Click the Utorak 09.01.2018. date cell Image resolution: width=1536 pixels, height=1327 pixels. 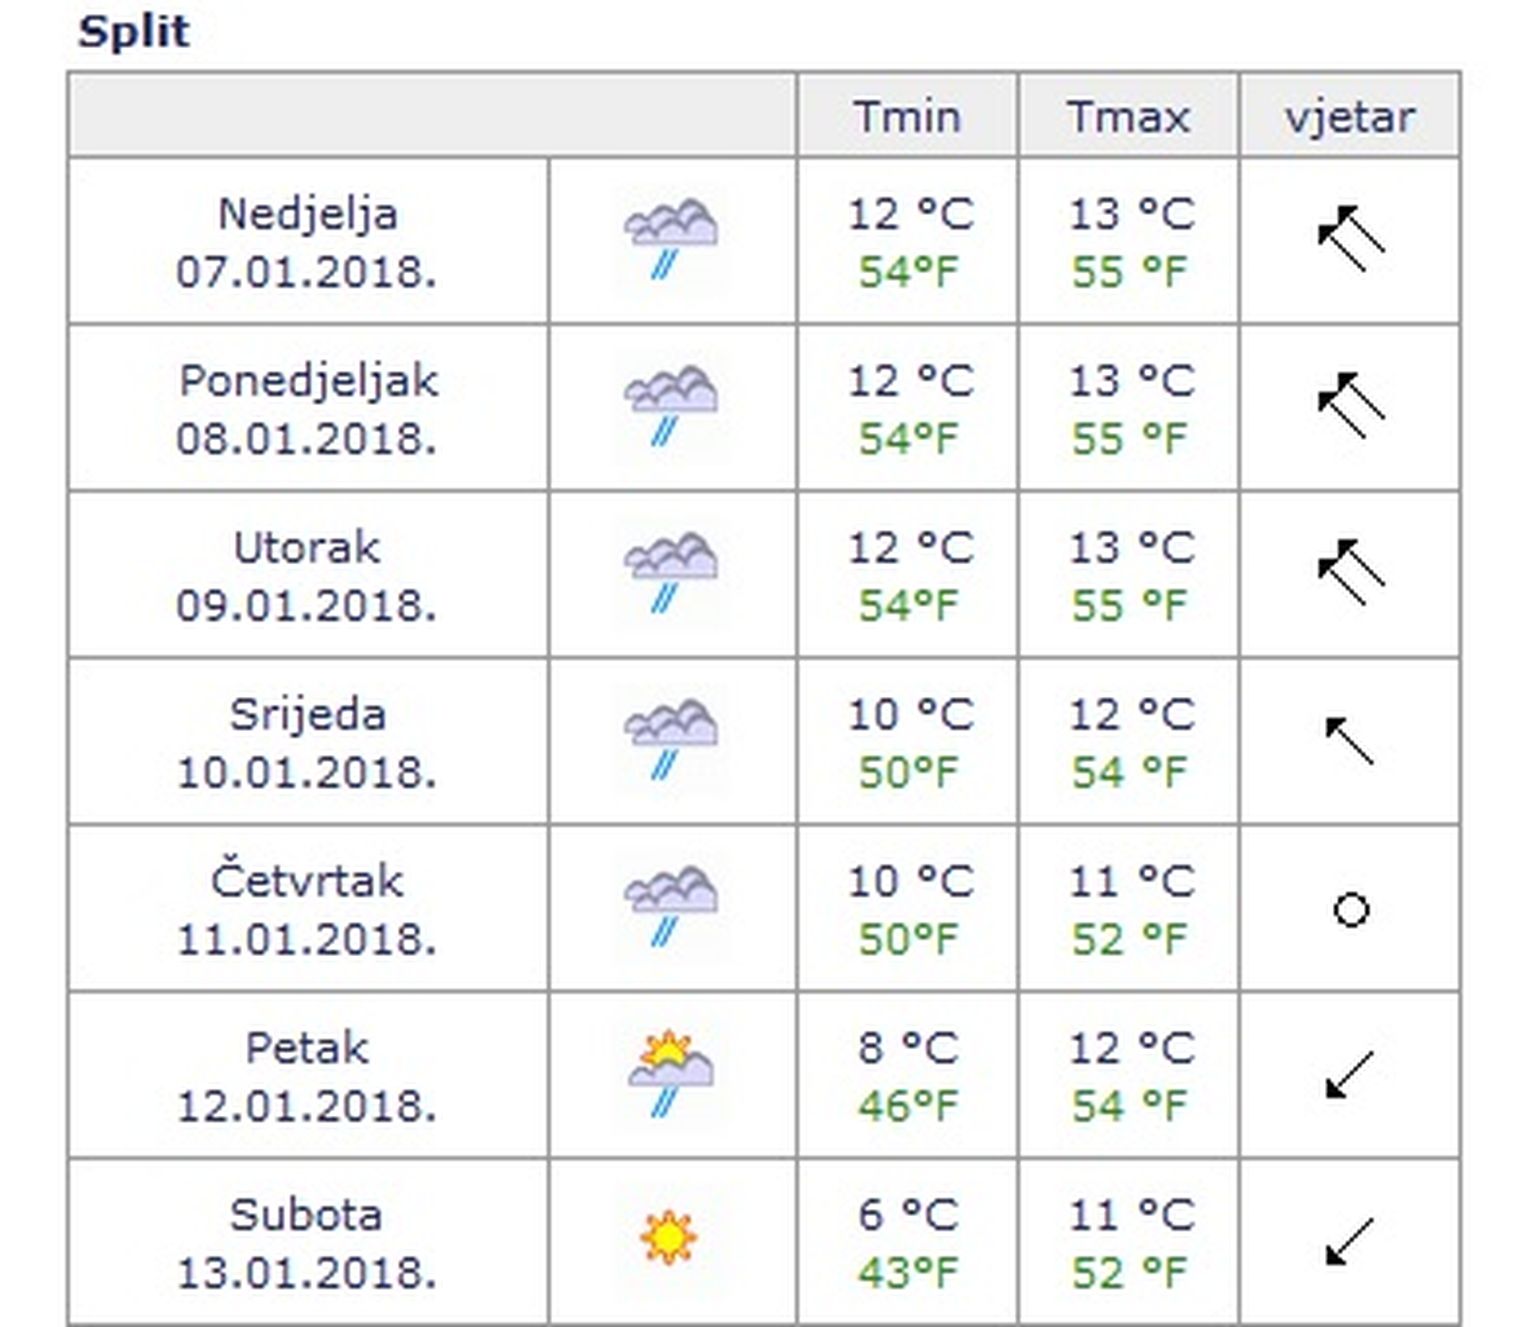307,576
